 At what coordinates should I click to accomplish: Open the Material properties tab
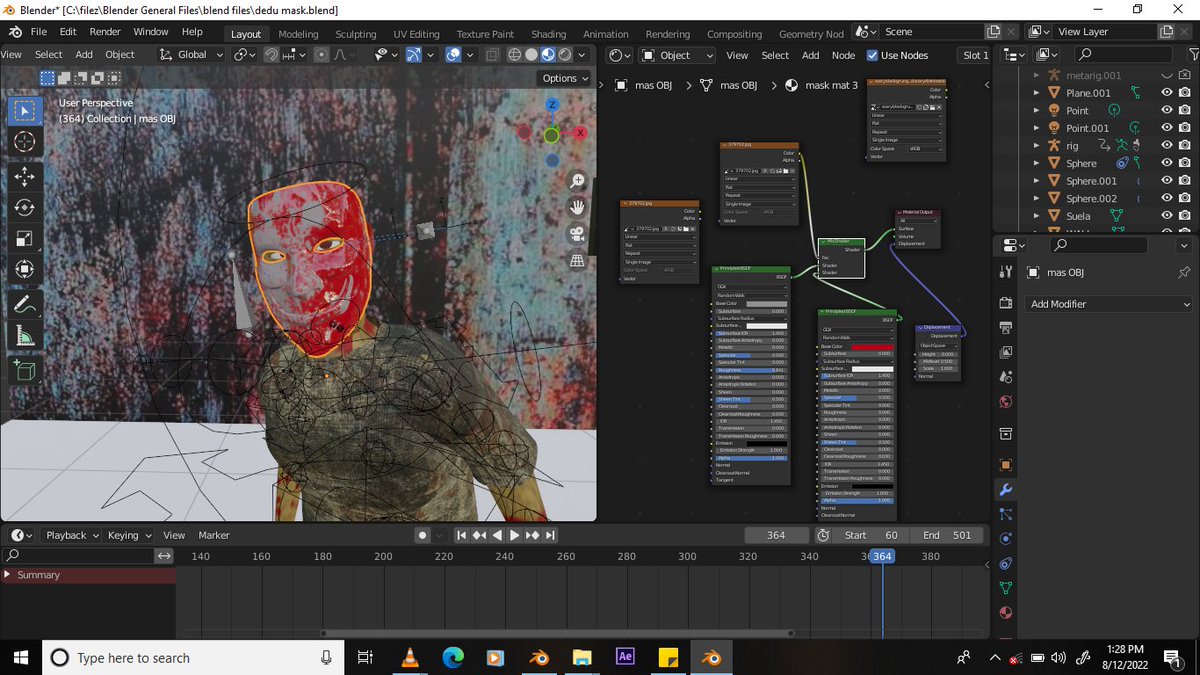coord(1006,613)
